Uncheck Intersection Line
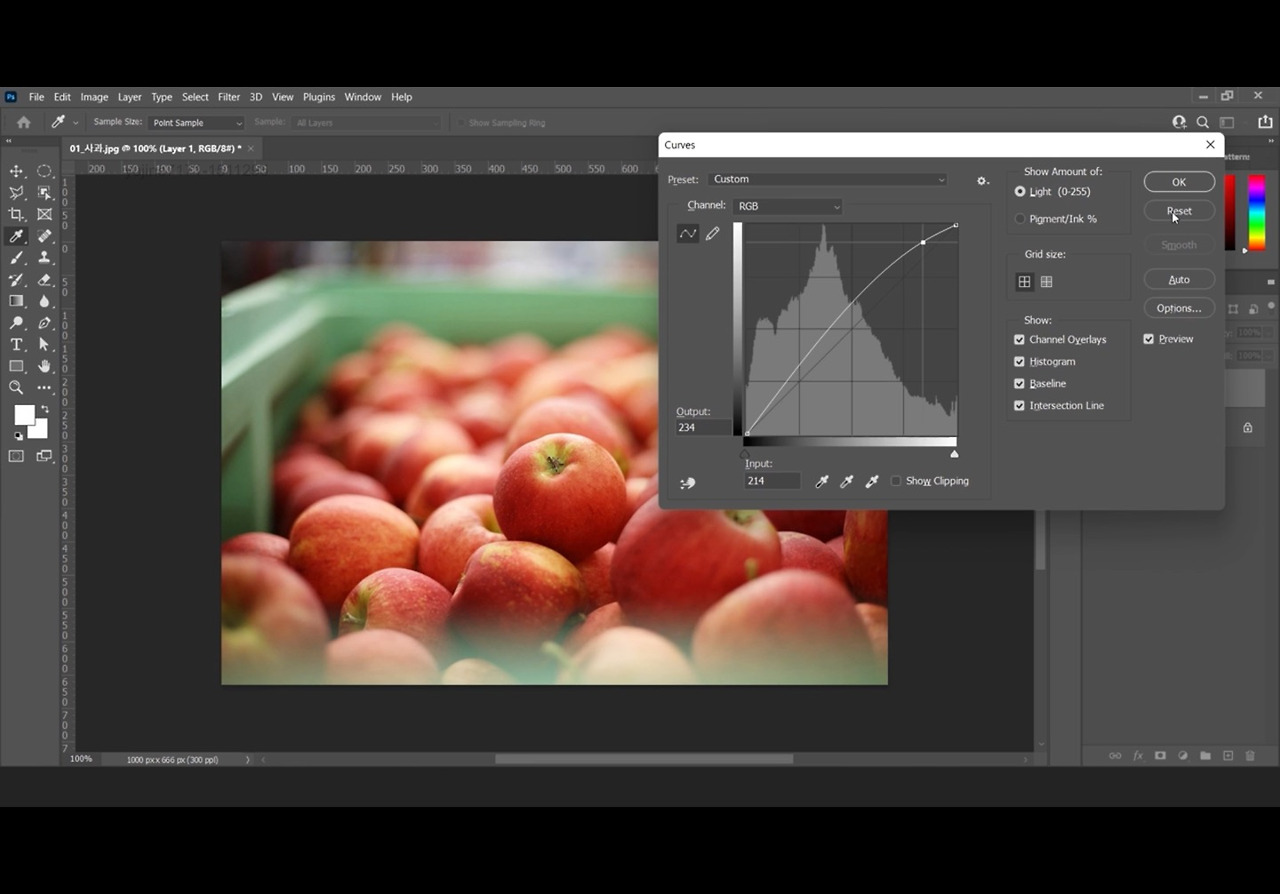This screenshot has width=1280, height=894. pos(1019,406)
